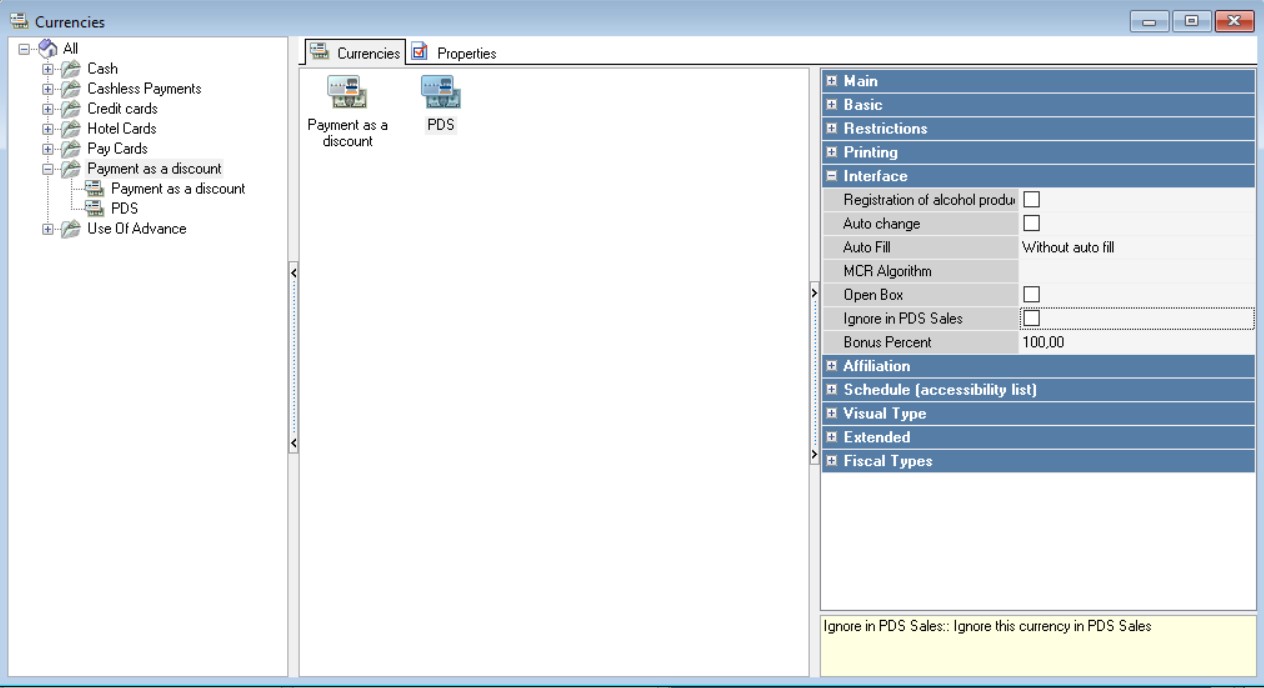Click the PDS item icon in tree
The height and width of the screenshot is (688, 1264).
point(94,208)
